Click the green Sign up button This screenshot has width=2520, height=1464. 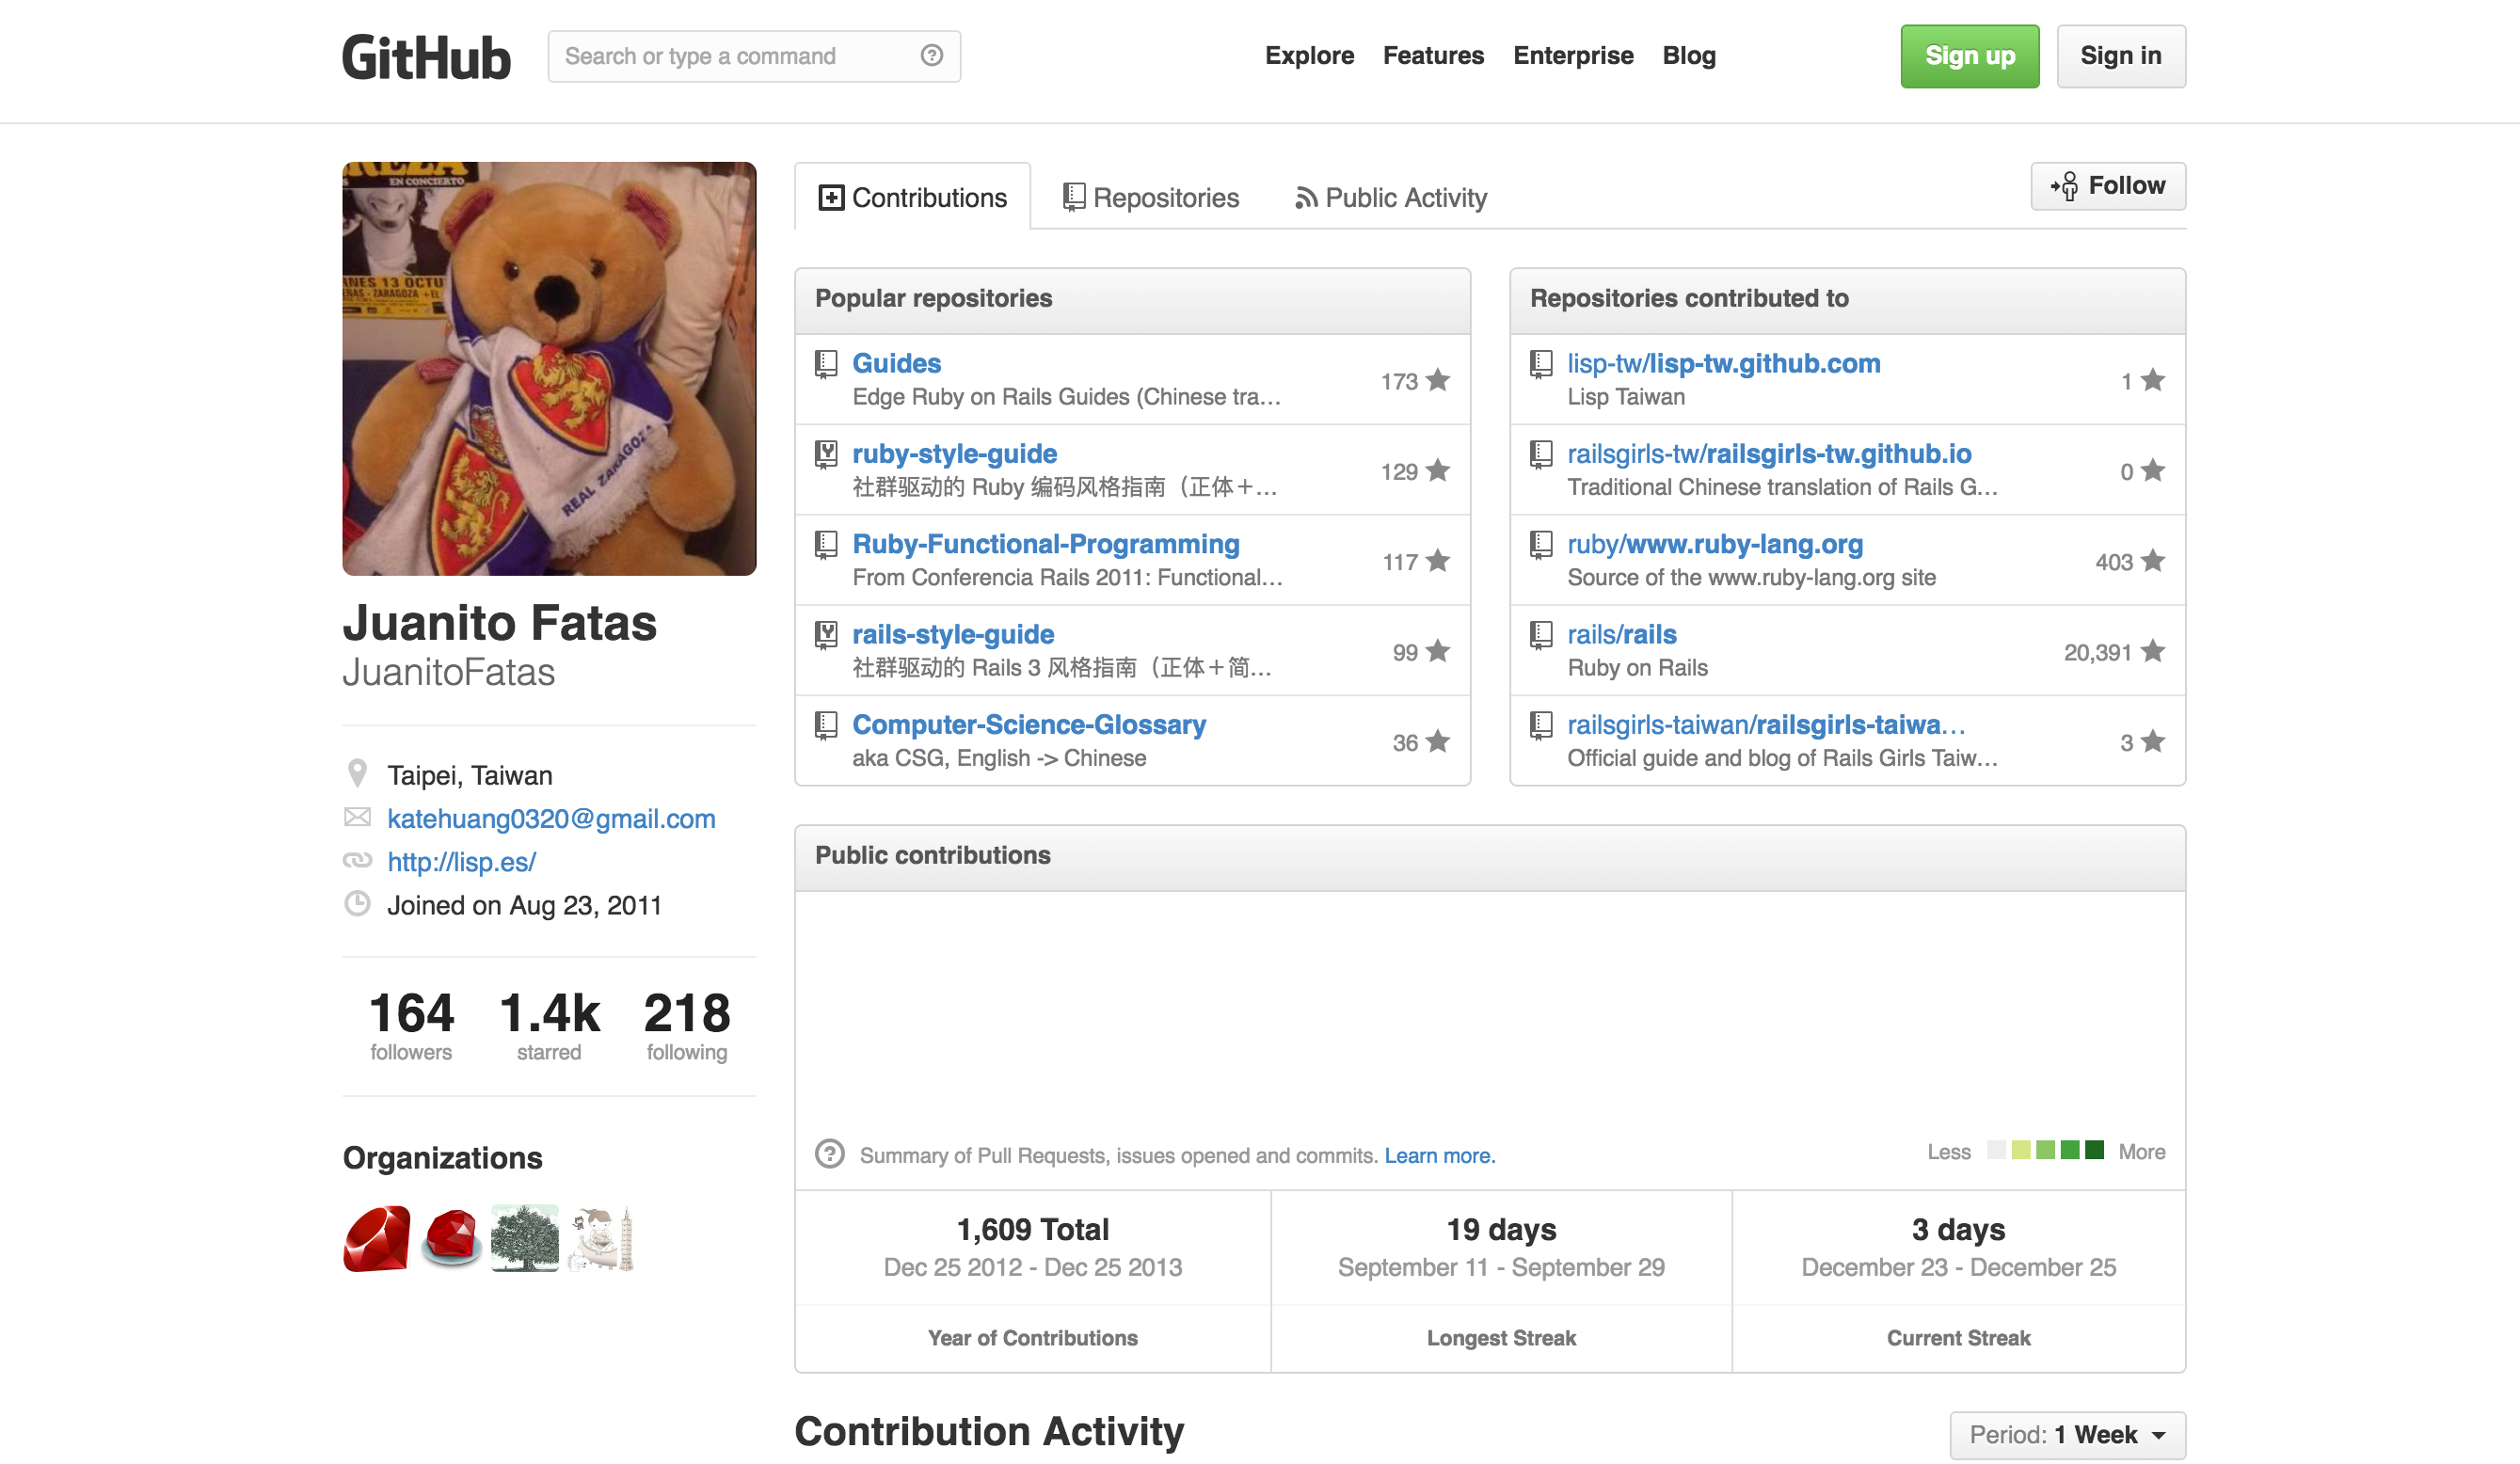click(1969, 56)
